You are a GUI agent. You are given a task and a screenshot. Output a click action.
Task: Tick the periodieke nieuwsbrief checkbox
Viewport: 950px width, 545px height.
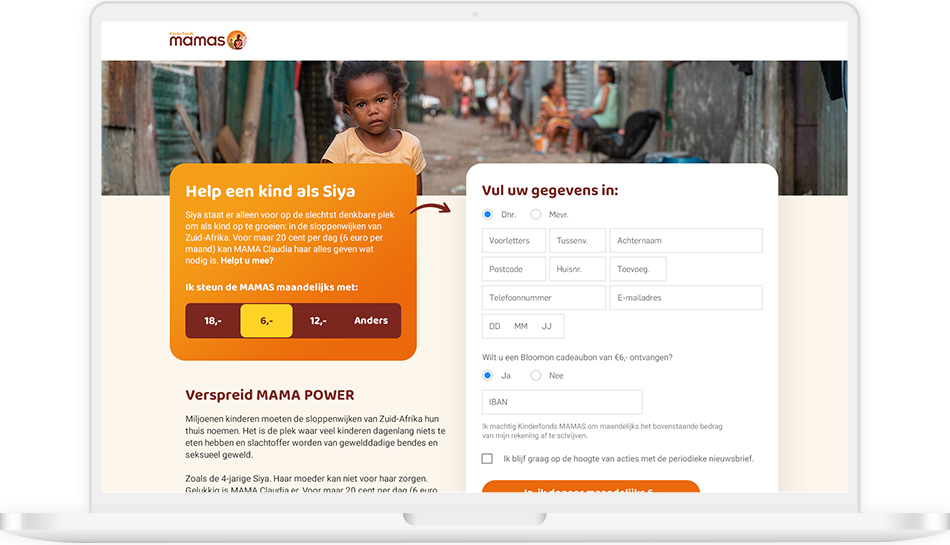click(x=487, y=458)
